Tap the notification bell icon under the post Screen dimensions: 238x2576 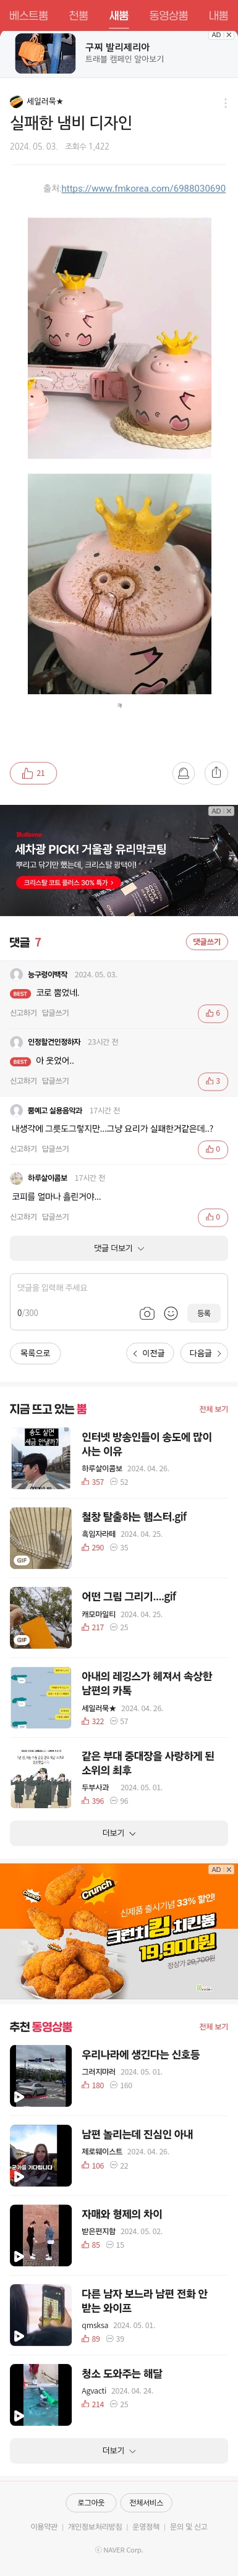coord(183,773)
